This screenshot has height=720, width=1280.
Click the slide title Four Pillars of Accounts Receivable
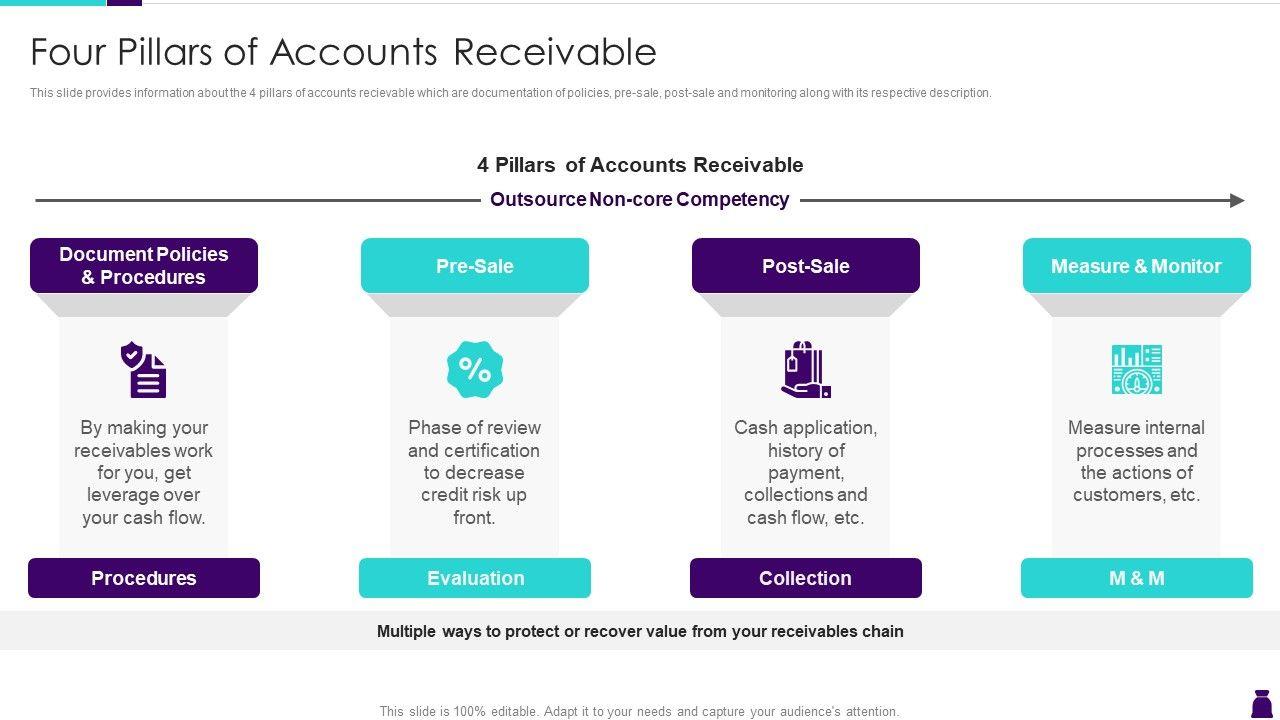[344, 52]
